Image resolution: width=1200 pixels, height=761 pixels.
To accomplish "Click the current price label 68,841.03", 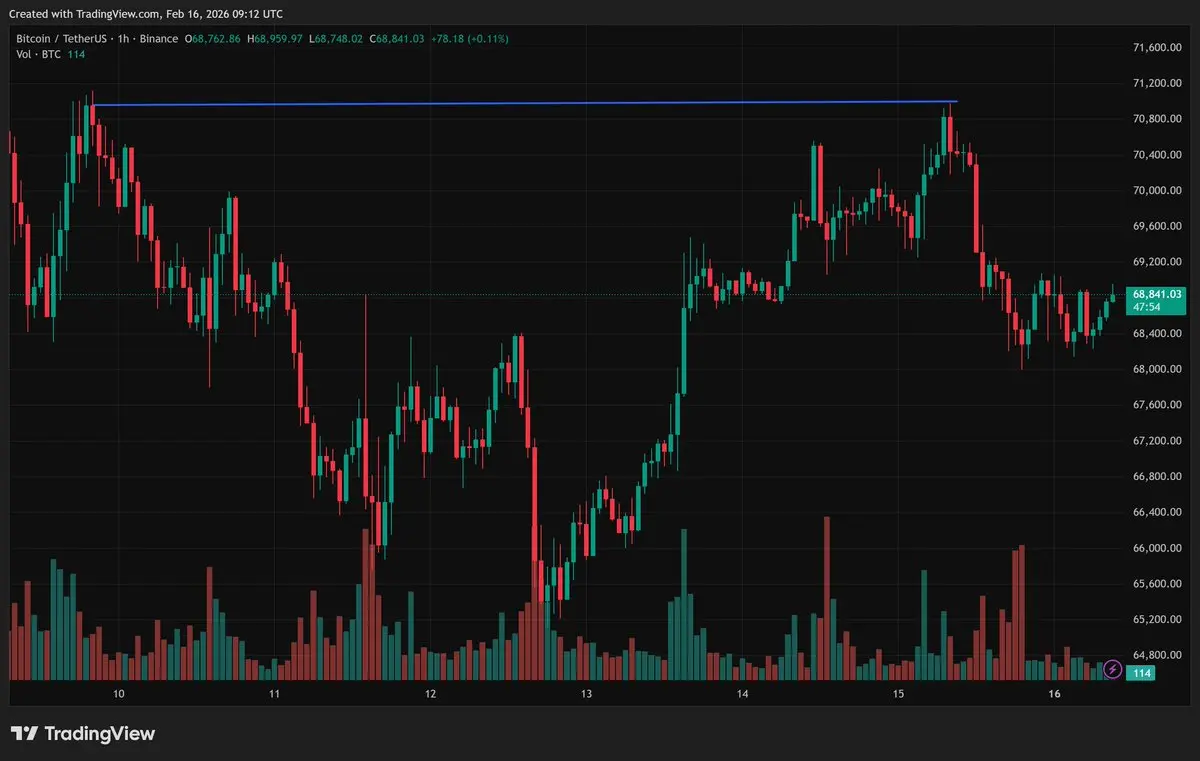I will pos(1156,294).
